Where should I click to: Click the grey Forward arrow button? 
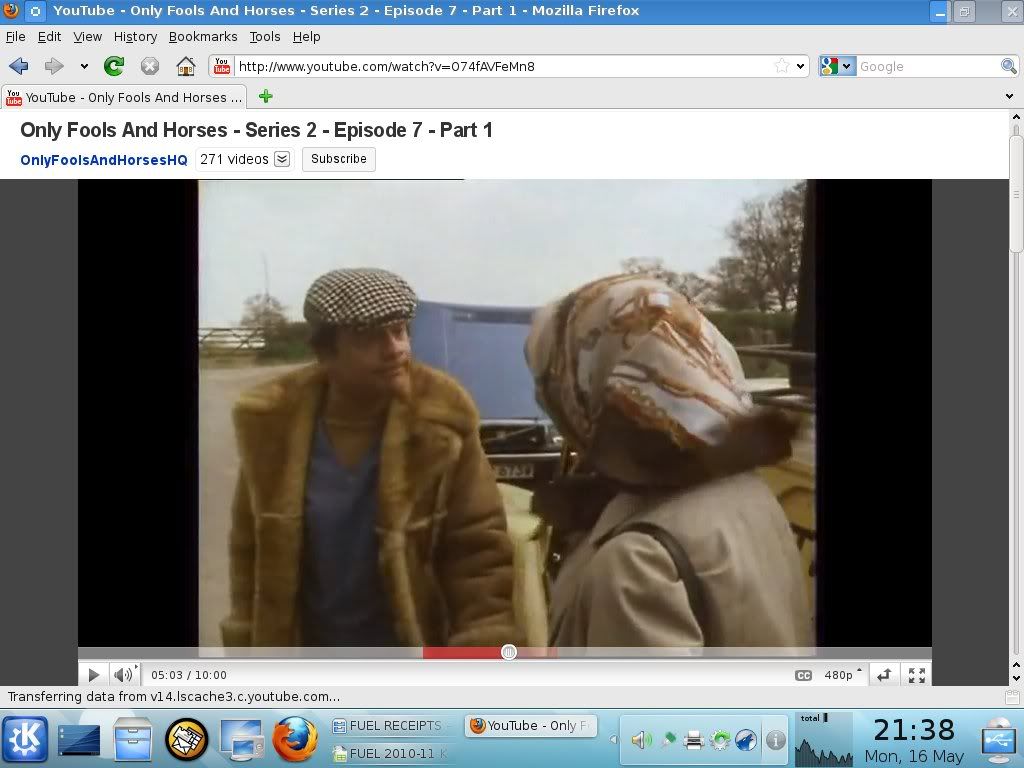pos(54,66)
